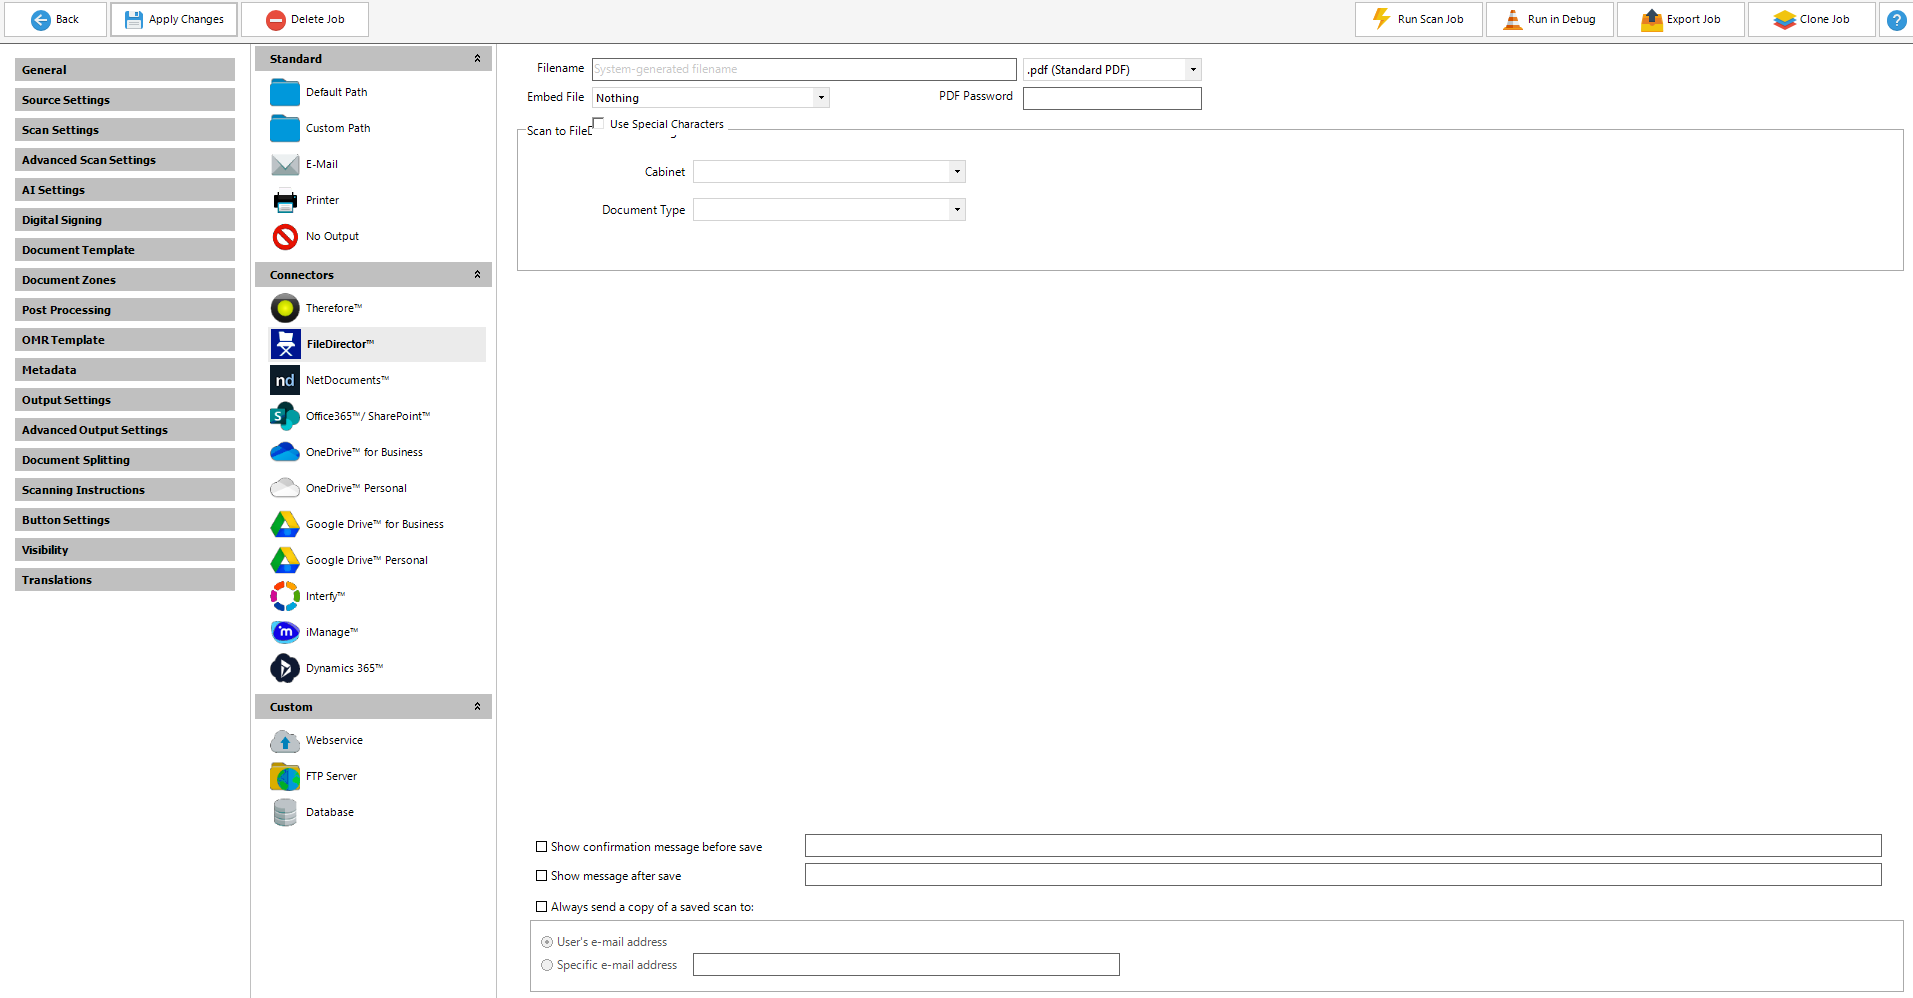Select the No Output icon
The image size is (1913, 998).
[x=285, y=236]
